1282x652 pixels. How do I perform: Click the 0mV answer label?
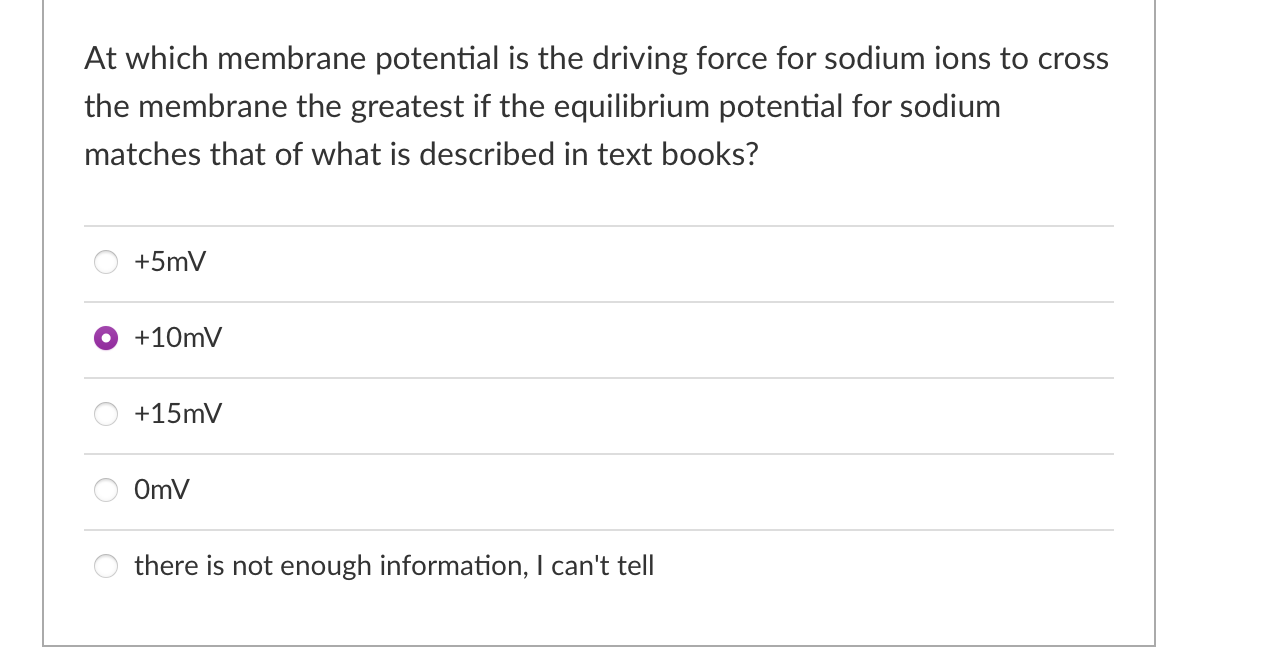161,490
